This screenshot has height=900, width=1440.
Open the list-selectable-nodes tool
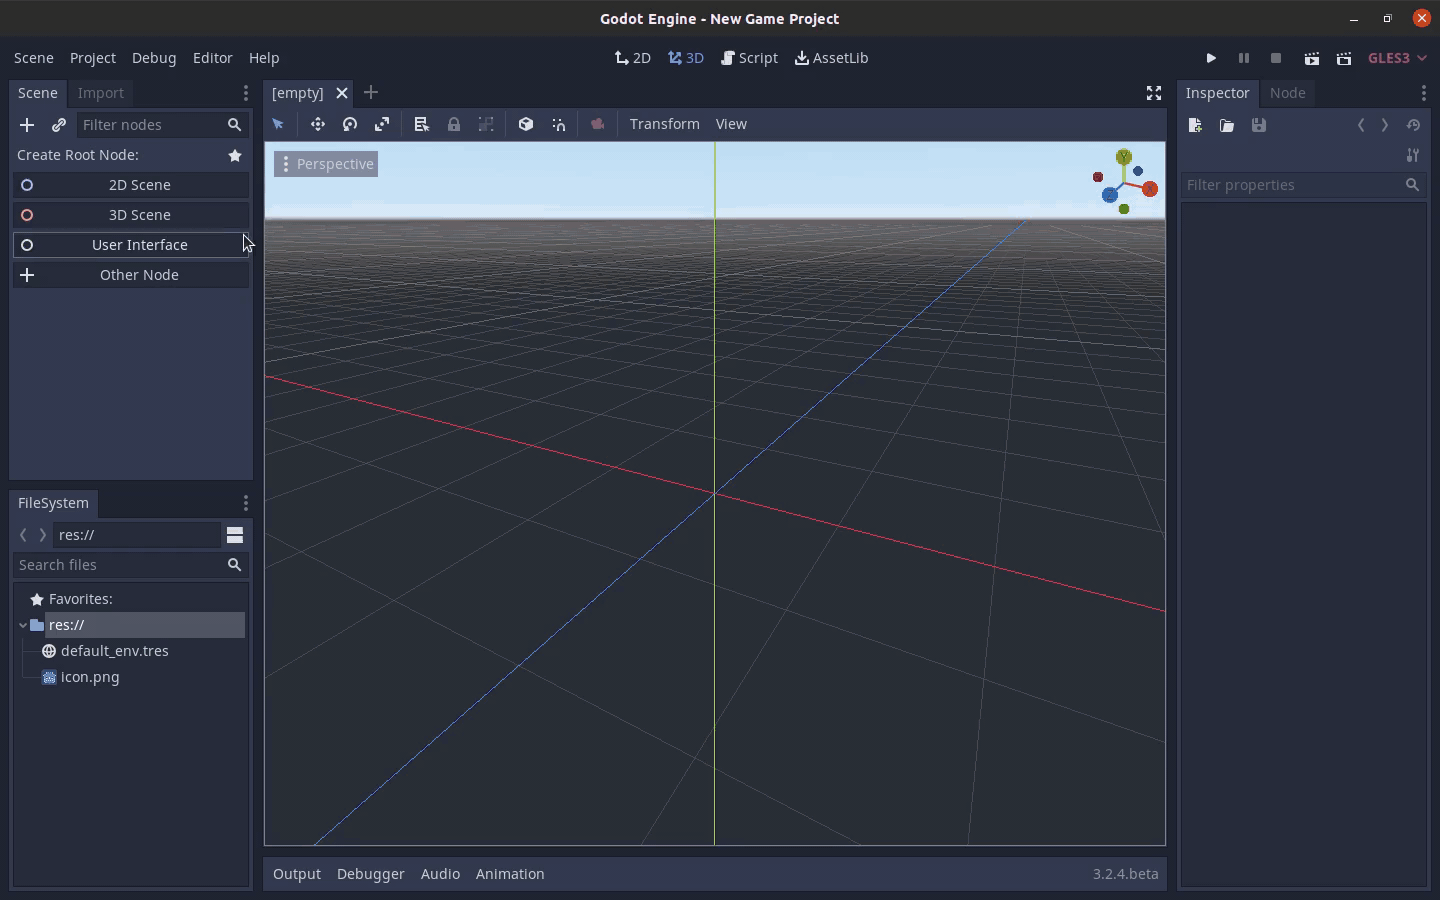coord(421,124)
